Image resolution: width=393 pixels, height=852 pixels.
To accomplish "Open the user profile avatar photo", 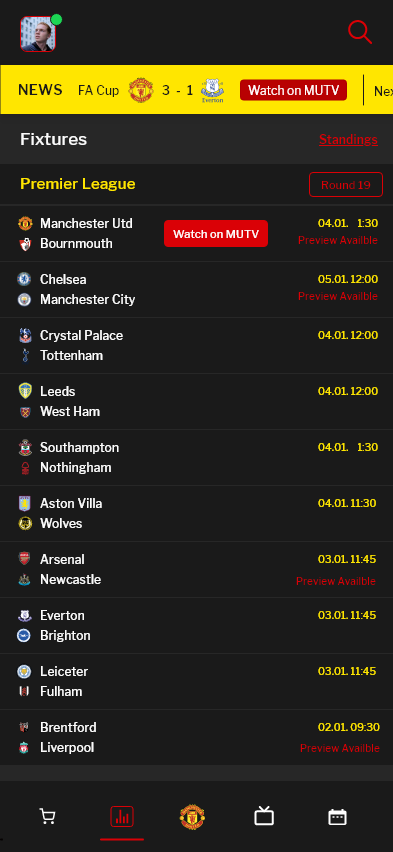I will pyautogui.click(x=38, y=34).
